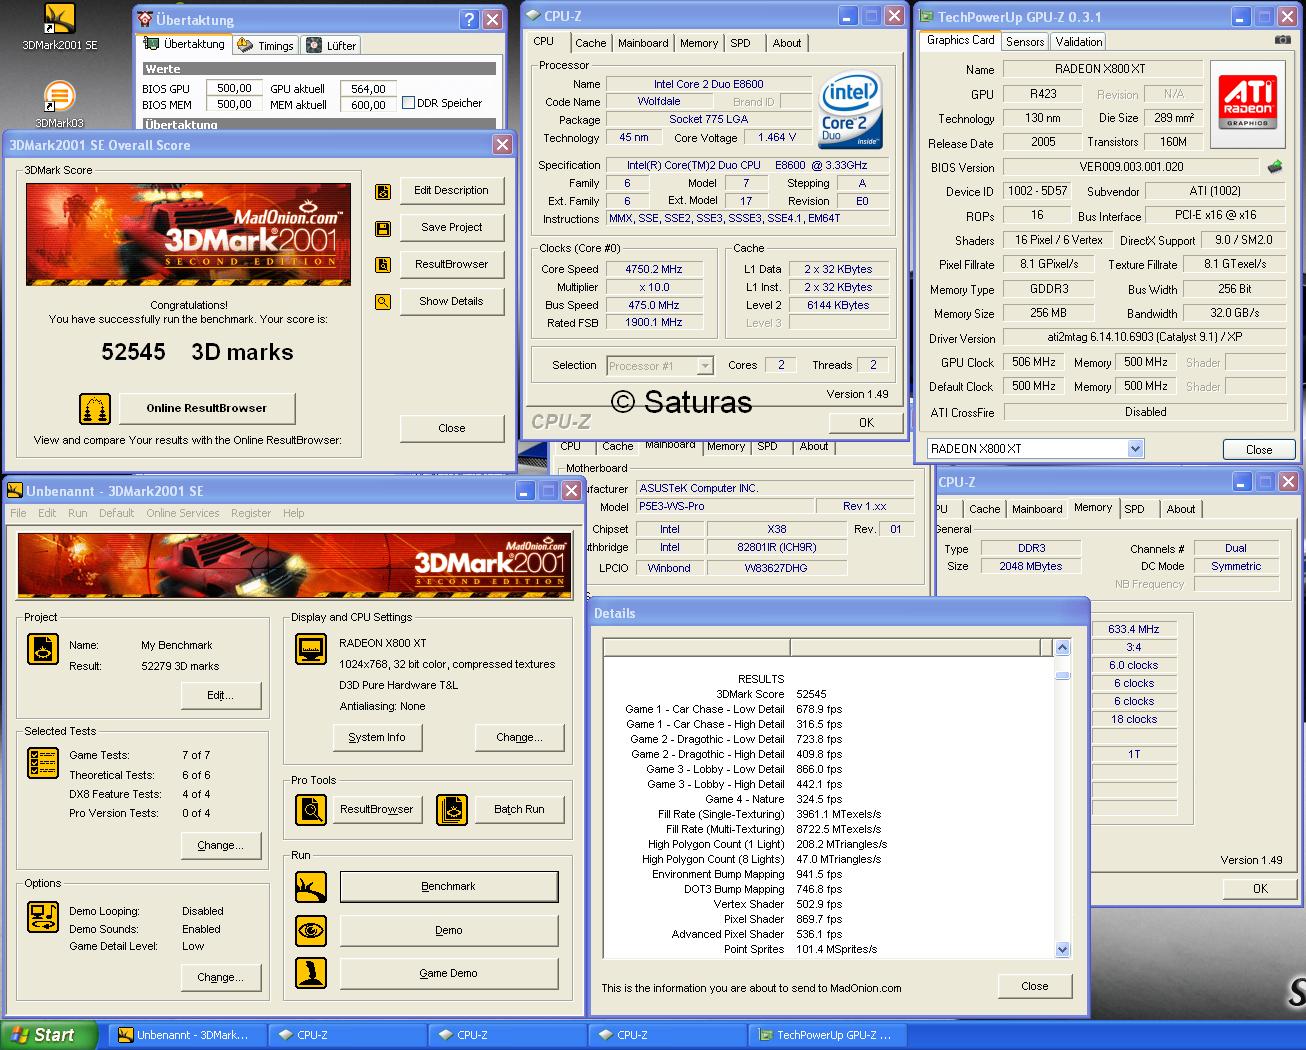Click the Übertaktung help question mark button
This screenshot has height=1050, width=1306.
pos(470,19)
